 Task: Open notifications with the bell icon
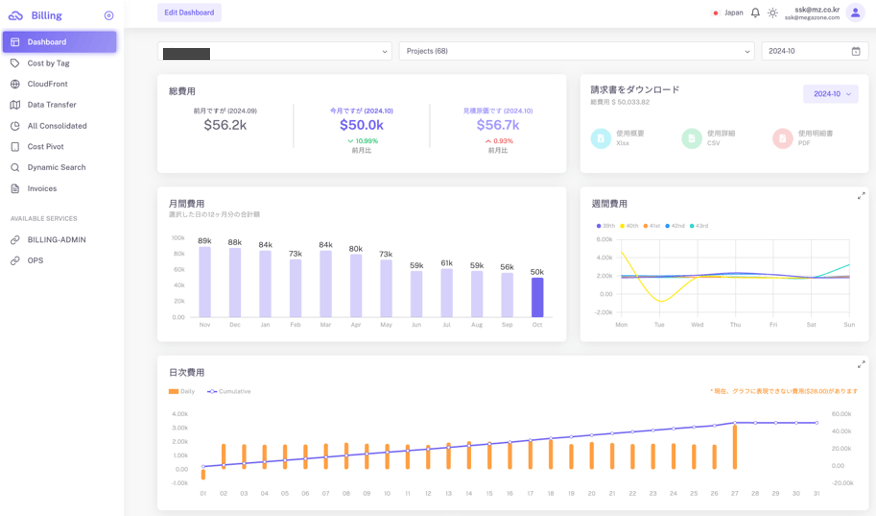point(755,12)
